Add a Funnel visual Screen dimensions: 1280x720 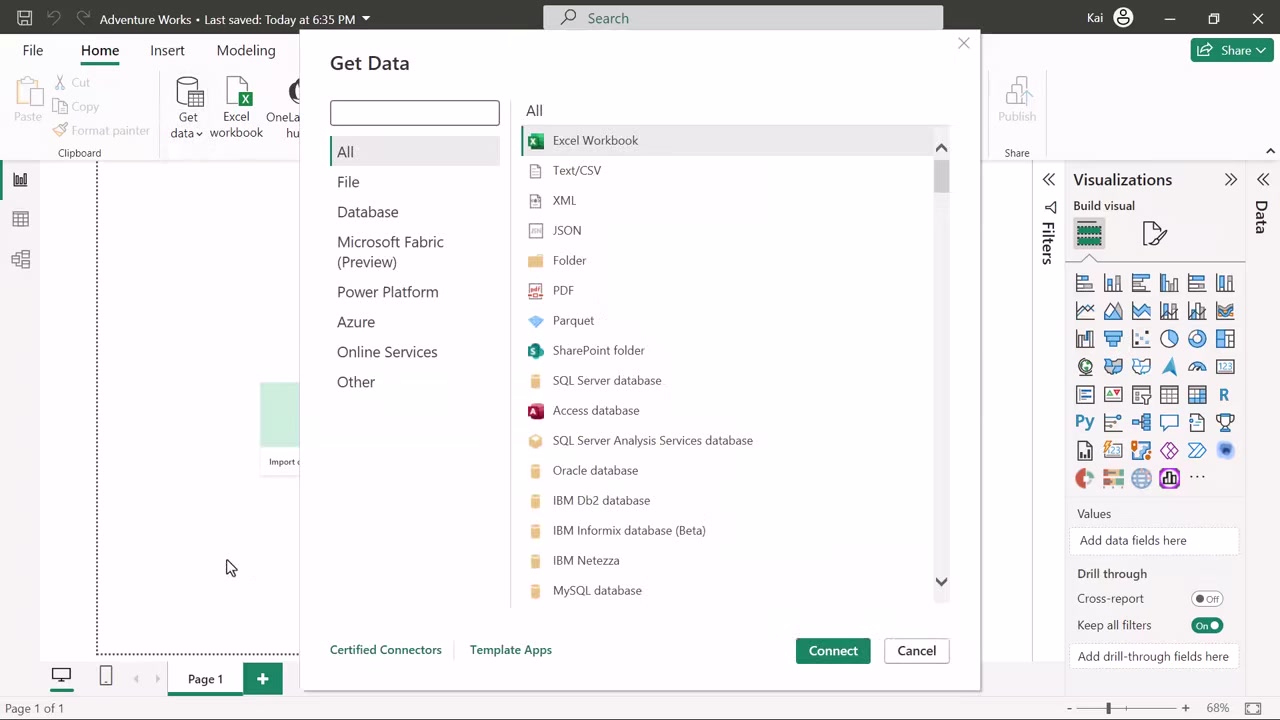click(1113, 339)
